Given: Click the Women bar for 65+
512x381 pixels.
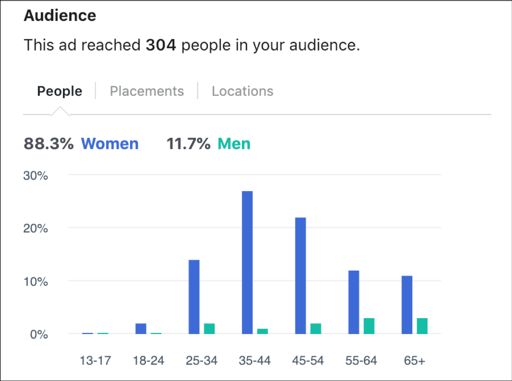Looking at the screenshot, I should pos(407,305).
